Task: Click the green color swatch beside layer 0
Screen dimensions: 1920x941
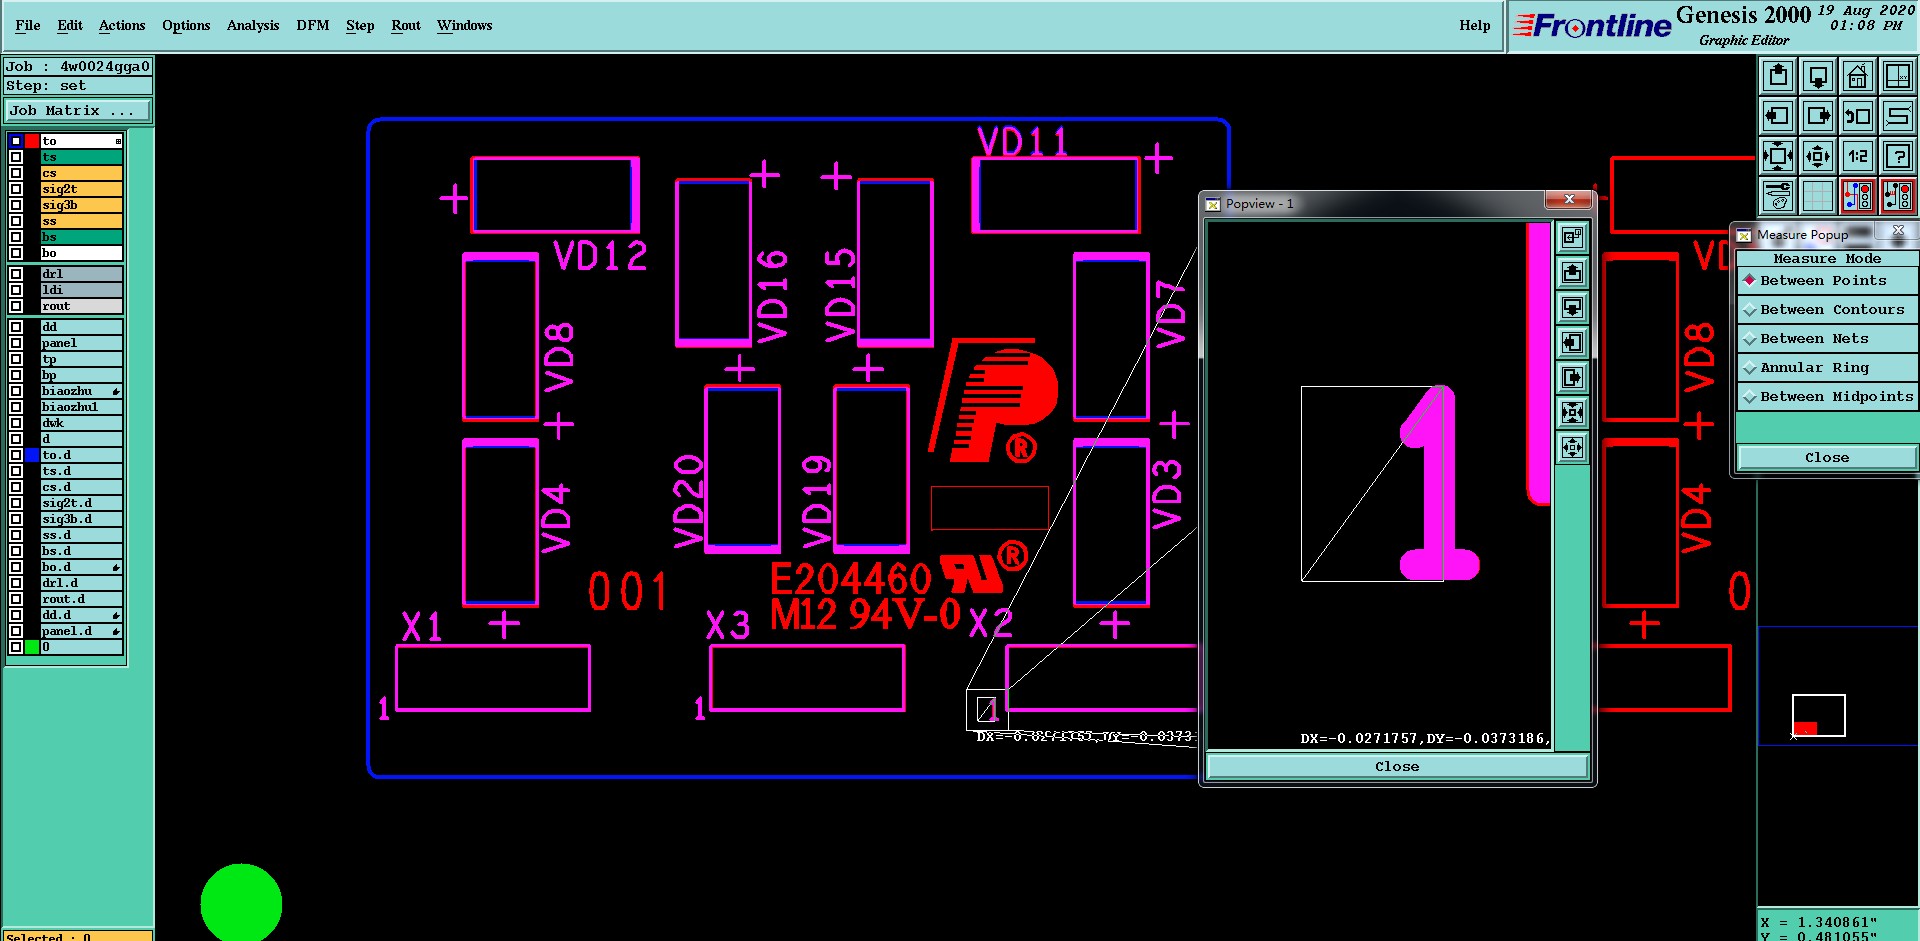Action: [x=32, y=647]
